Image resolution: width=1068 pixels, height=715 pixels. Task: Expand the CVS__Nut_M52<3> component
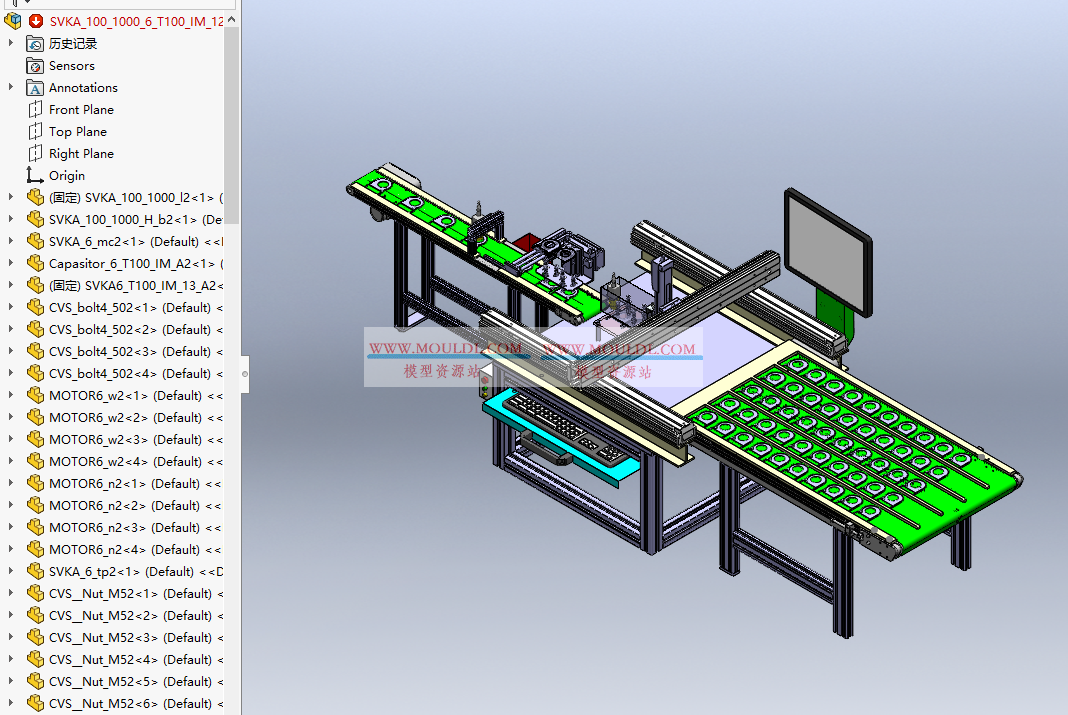(x=11, y=638)
